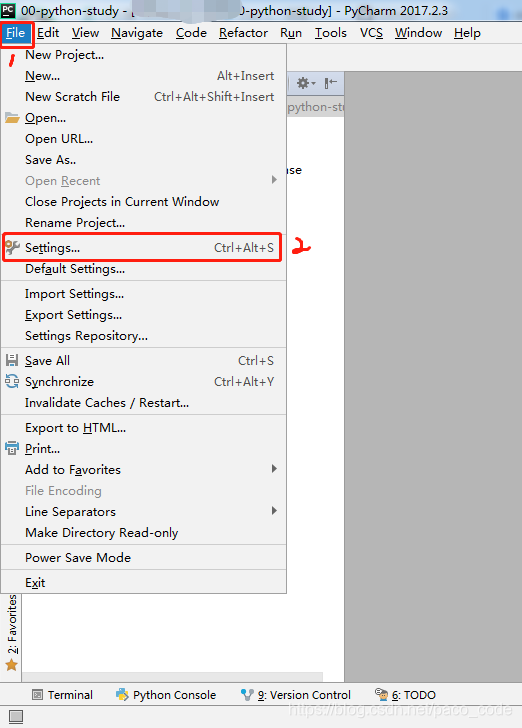This screenshot has width=522, height=728.
Task: Open the Refactor menu
Action: (243, 33)
